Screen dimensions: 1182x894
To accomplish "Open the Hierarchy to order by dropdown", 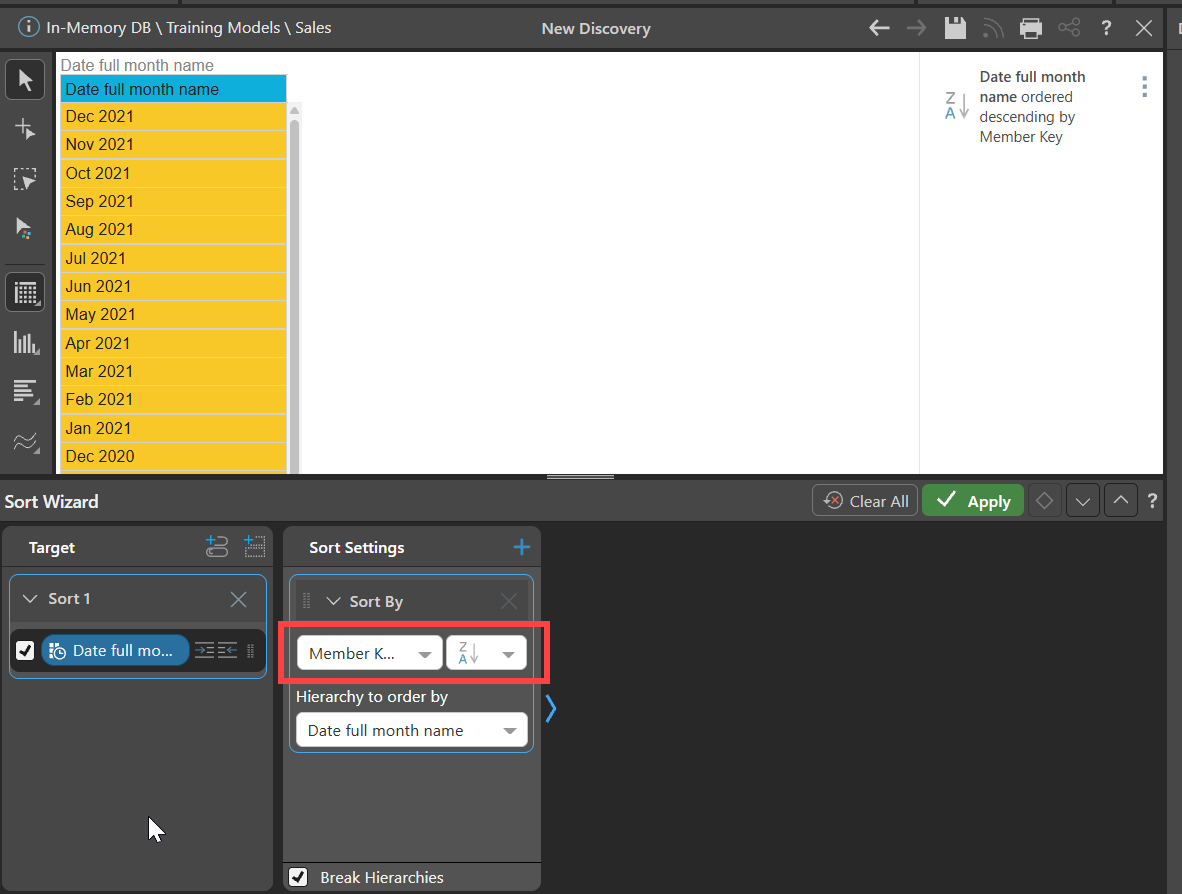I will [x=411, y=730].
